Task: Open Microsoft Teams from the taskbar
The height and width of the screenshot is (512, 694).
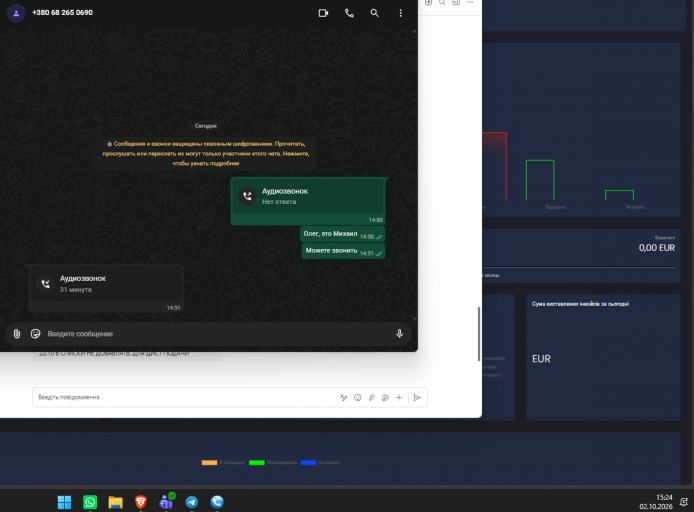Action: click(166, 501)
